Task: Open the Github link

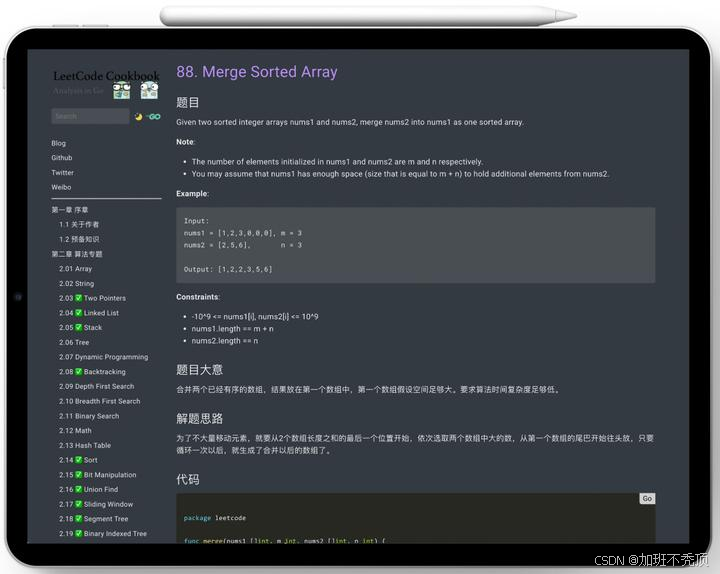Action: pos(62,158)
